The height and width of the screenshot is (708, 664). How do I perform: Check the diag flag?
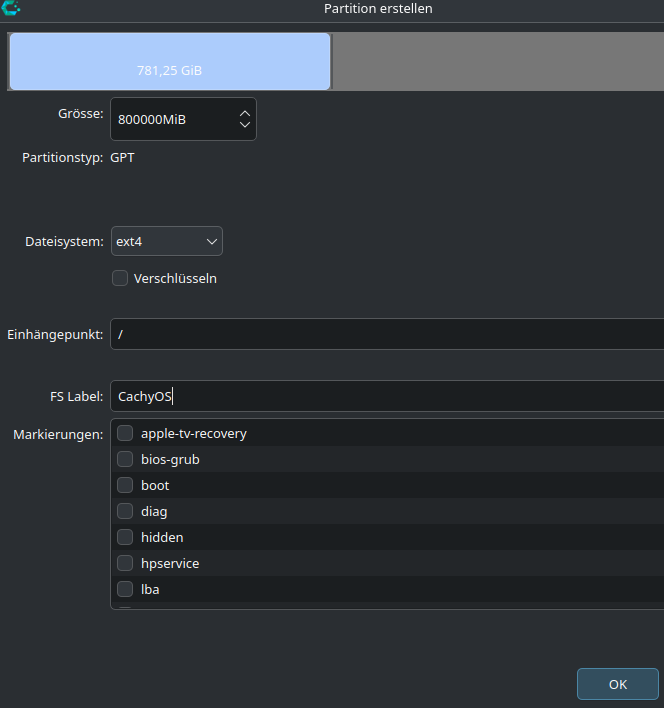click(125, 511)
